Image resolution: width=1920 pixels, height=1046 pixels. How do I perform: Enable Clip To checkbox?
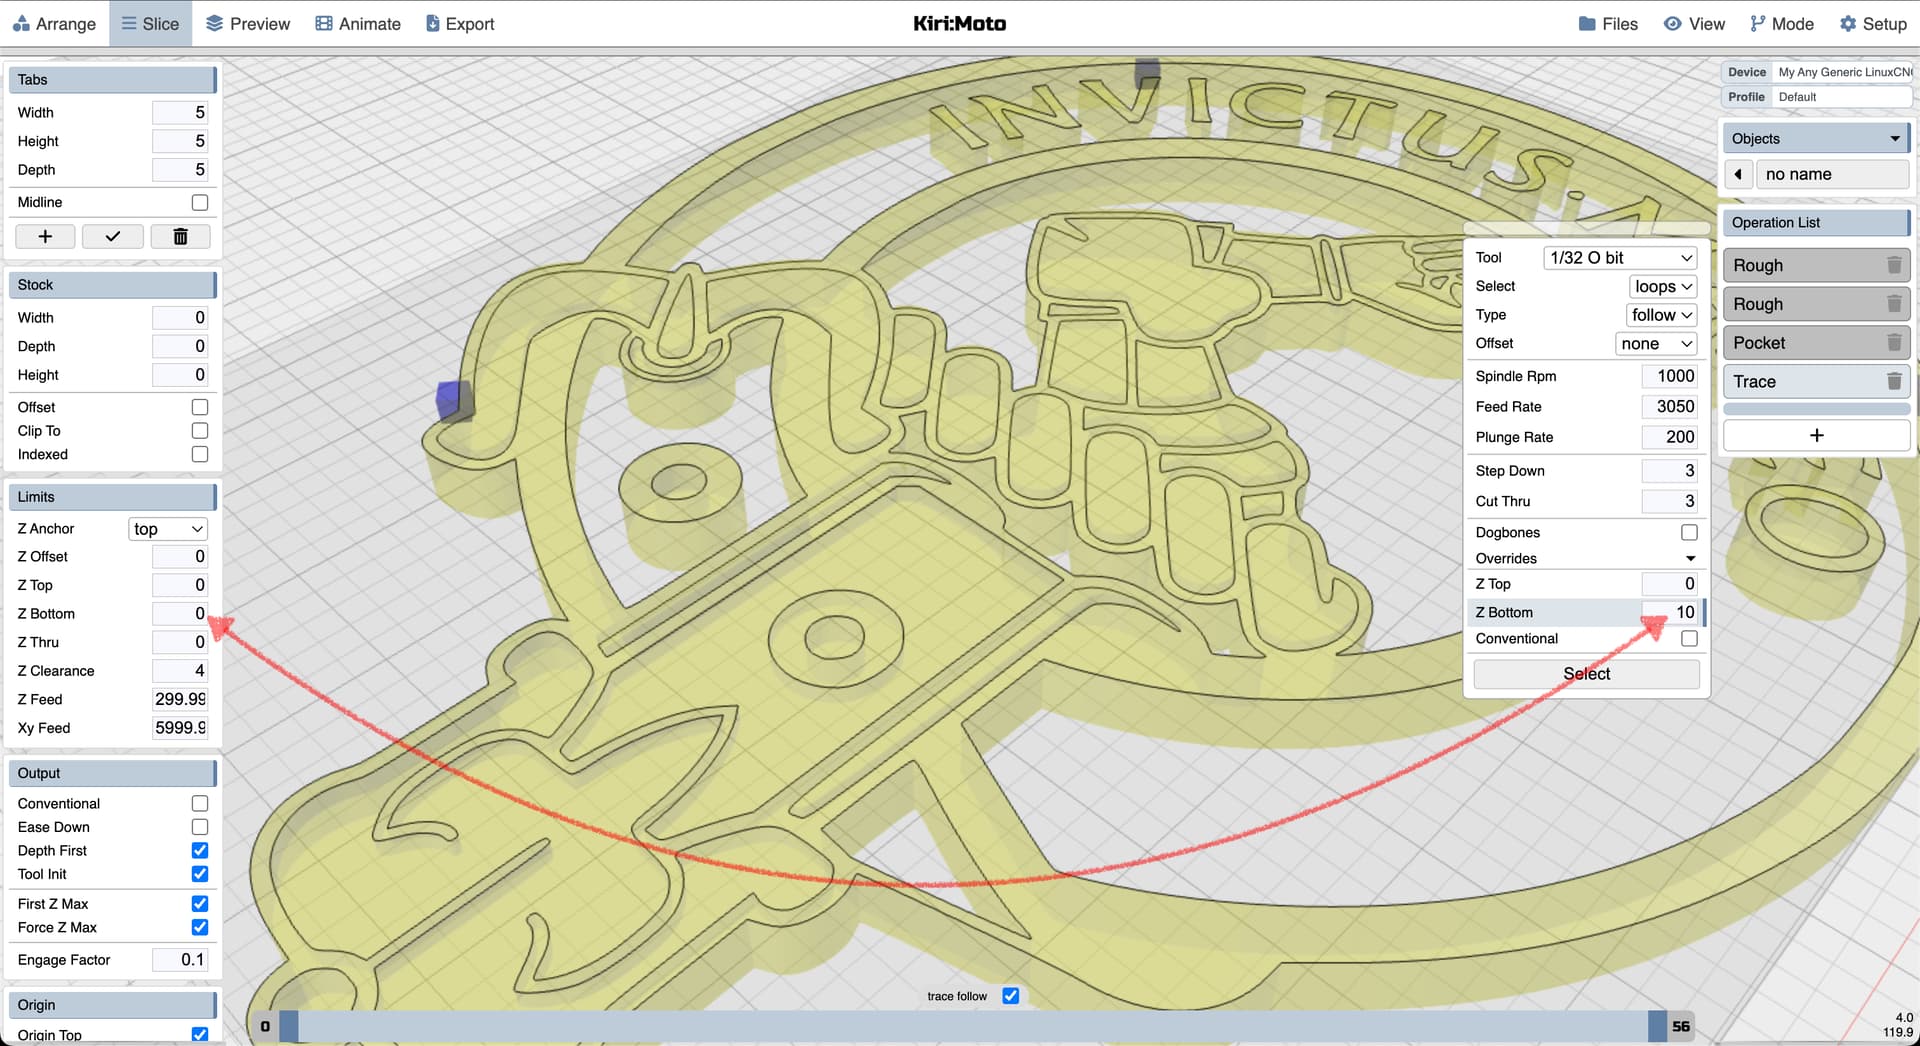point(200,431)
